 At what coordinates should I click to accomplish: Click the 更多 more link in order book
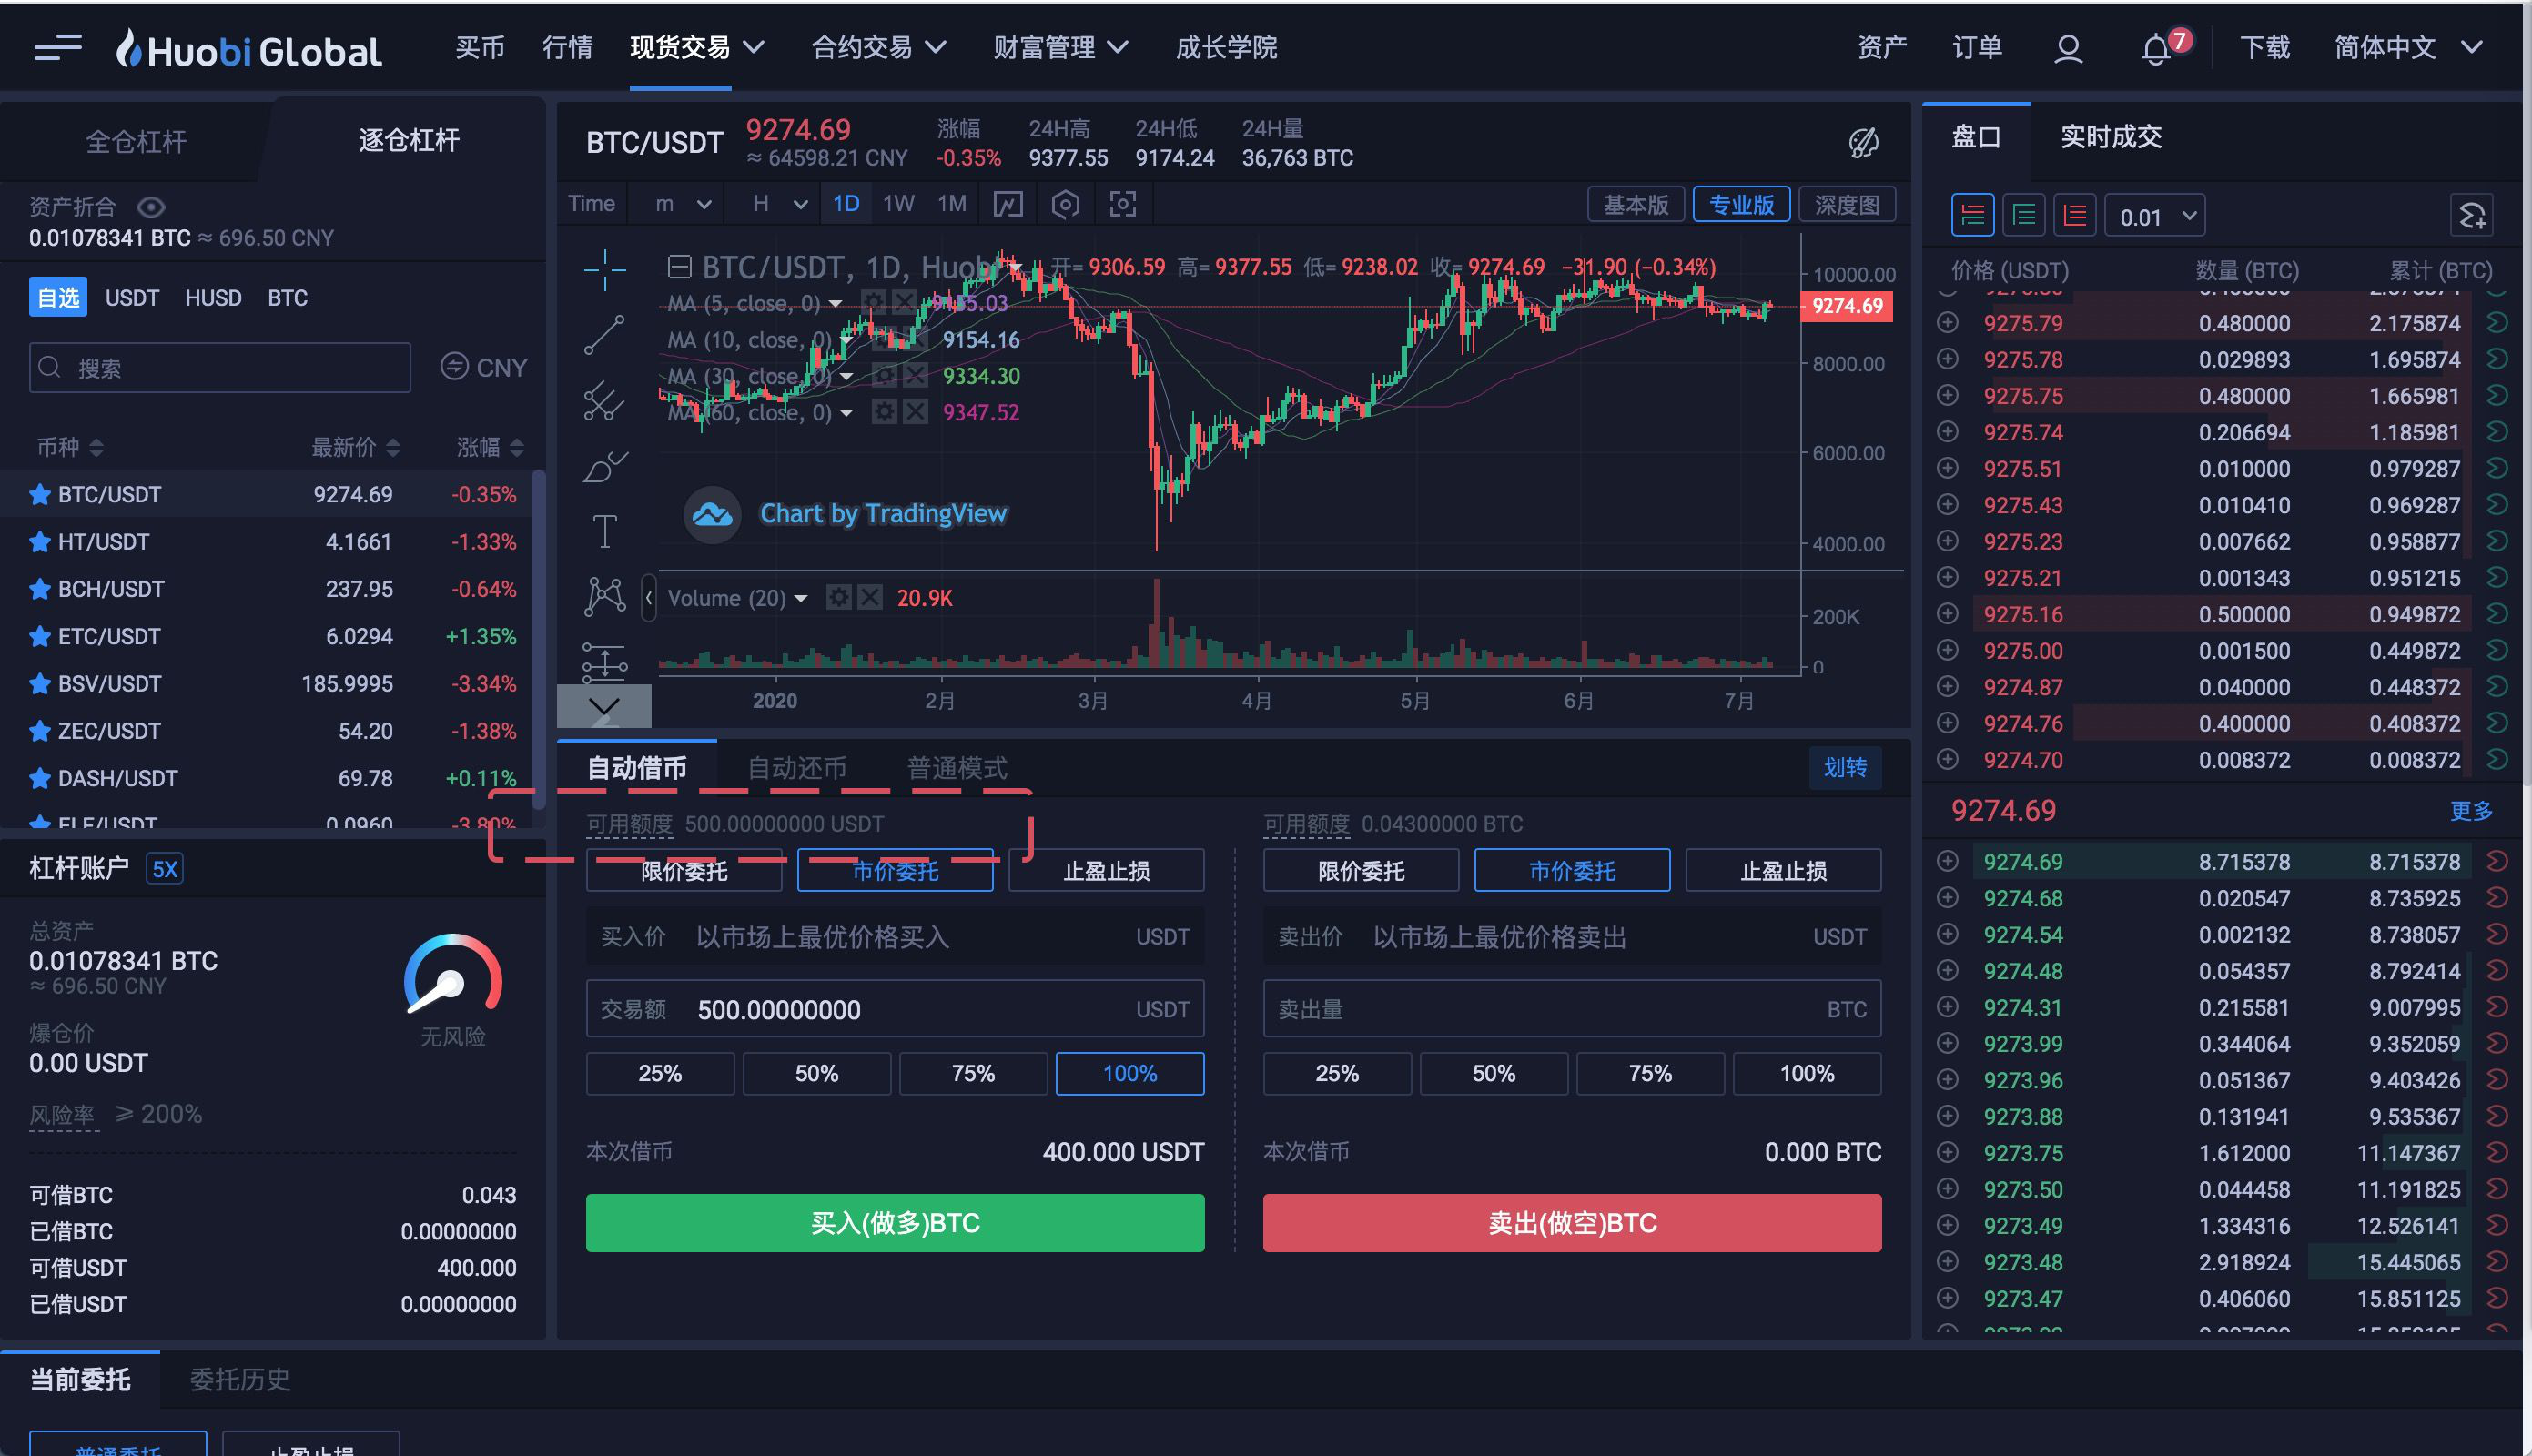(x=2471, y=811)
